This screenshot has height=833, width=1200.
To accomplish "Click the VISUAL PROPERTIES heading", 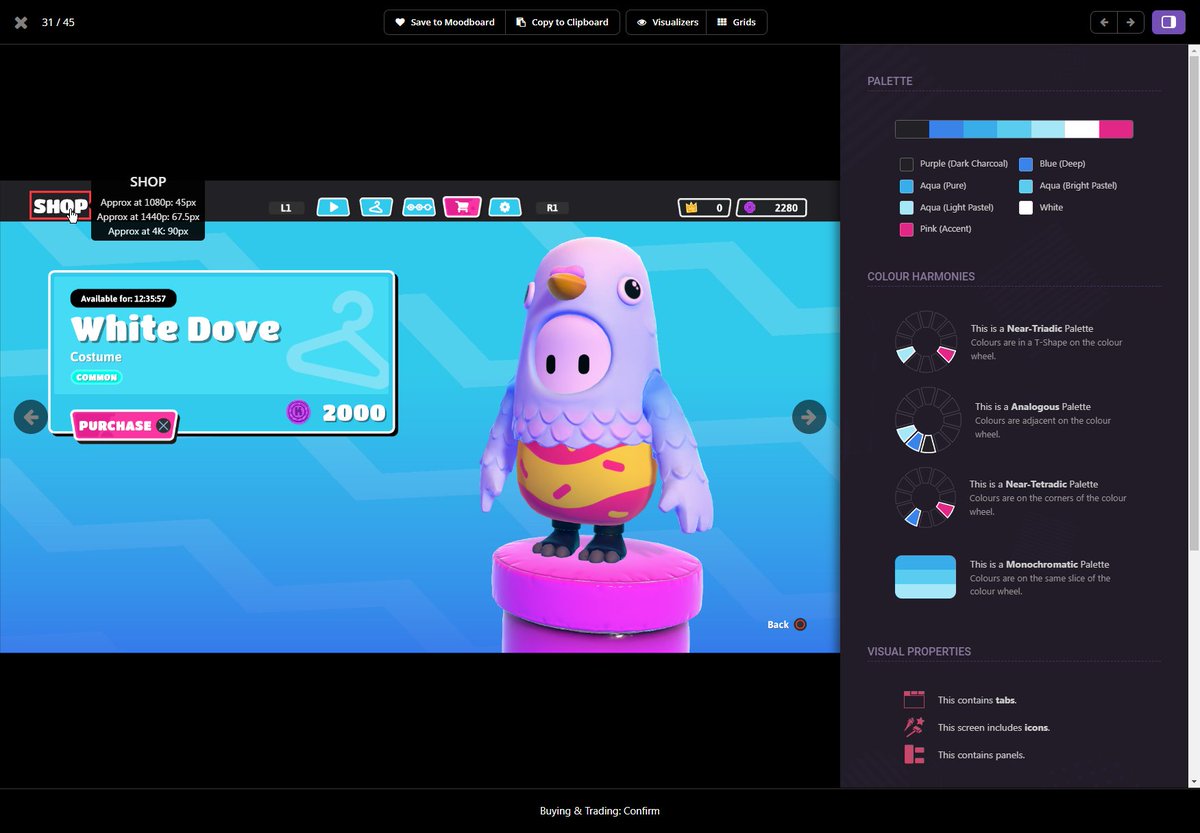I will [919, 651].
